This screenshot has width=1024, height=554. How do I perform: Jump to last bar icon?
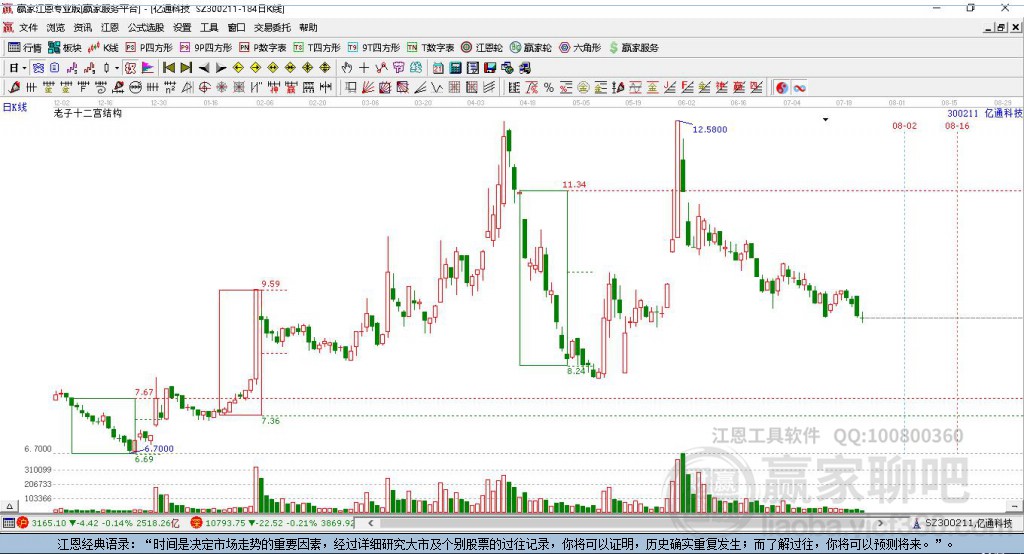pyautogui.click(x=186, y=68)
